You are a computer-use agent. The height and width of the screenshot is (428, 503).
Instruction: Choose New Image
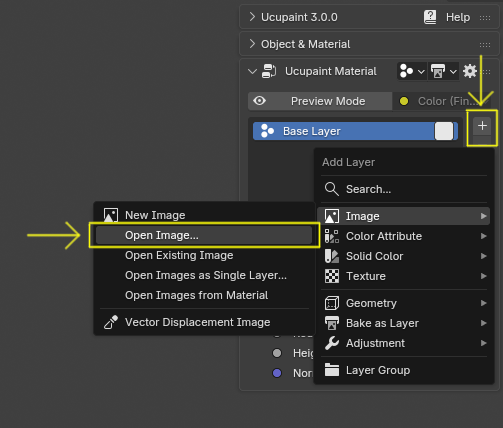pos(204,215)
